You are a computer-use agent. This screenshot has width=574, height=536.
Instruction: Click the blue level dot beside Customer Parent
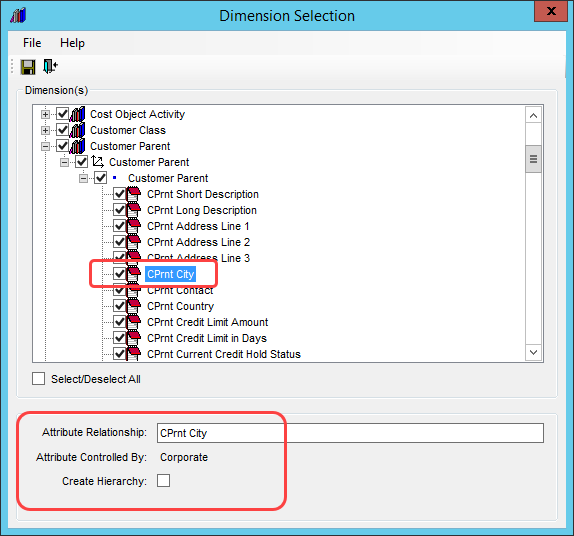pos(115,178)
